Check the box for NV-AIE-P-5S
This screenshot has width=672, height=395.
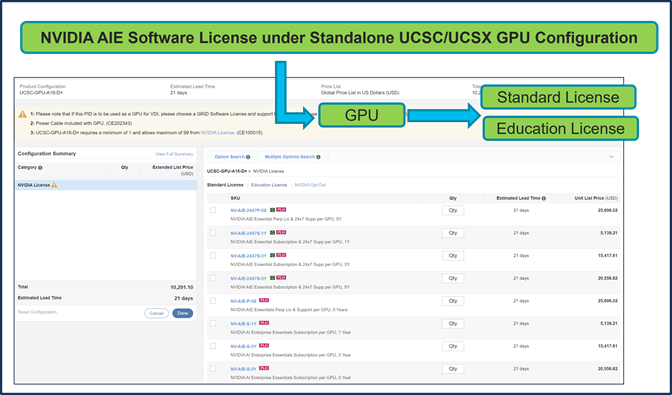(213, 301)
